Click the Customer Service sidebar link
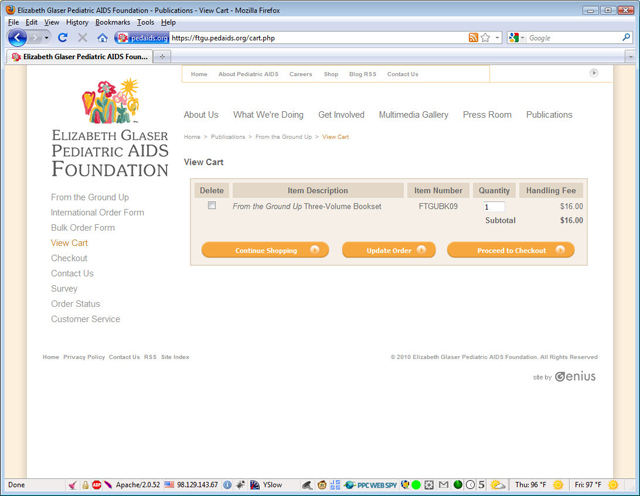640x496 pixels. click(85, 319)
